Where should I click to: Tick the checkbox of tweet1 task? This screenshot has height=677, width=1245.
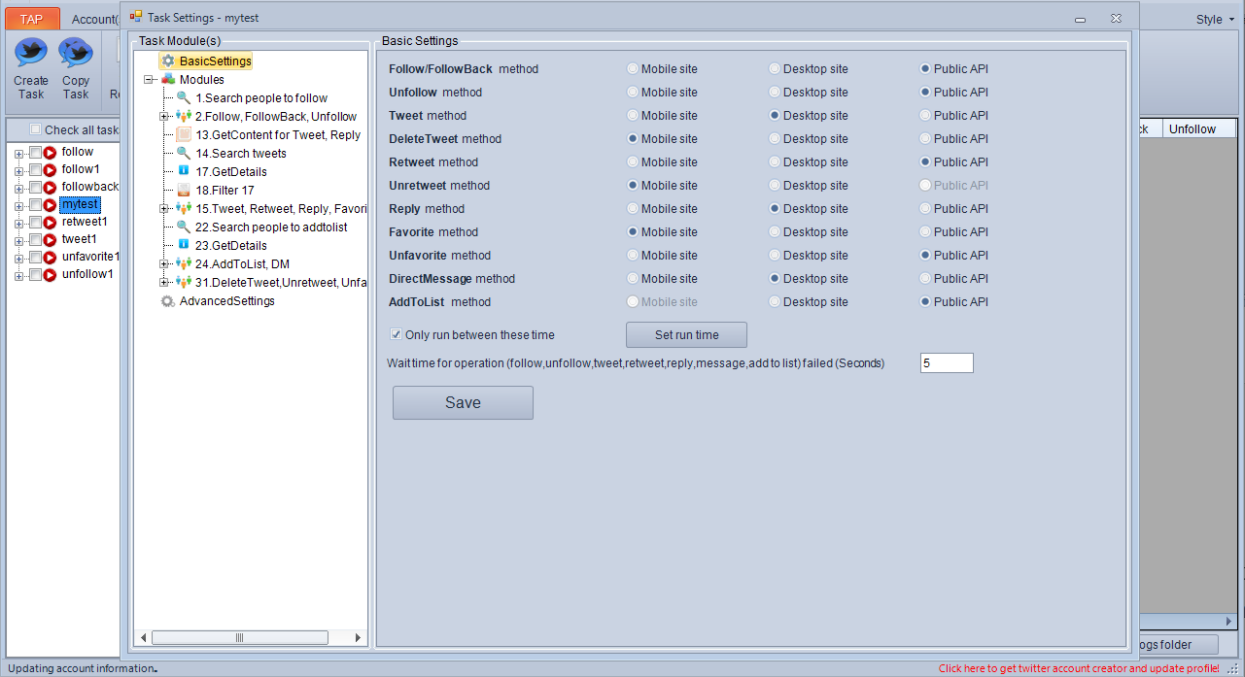(35, 240)
